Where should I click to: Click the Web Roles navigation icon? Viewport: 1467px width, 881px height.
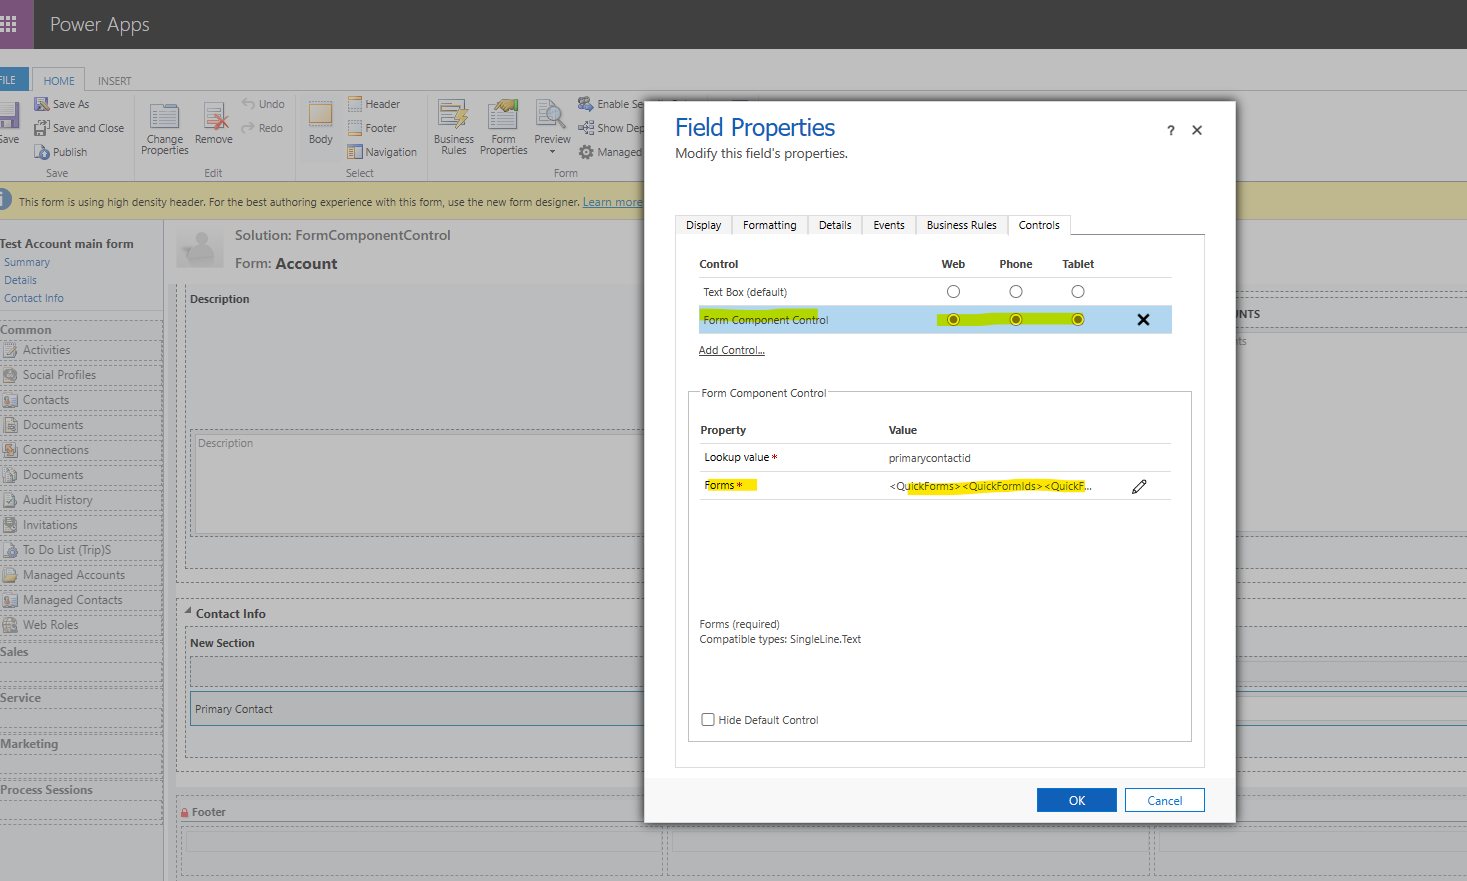10,625
